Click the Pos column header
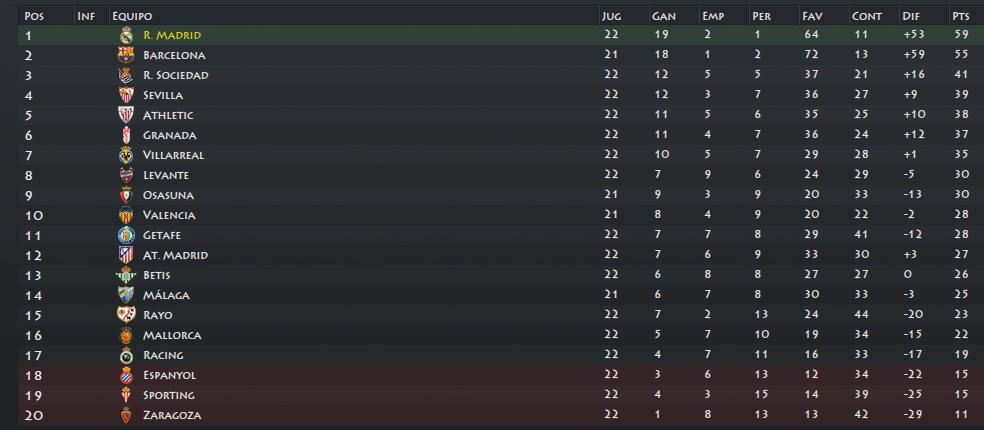 pos(34,16)
